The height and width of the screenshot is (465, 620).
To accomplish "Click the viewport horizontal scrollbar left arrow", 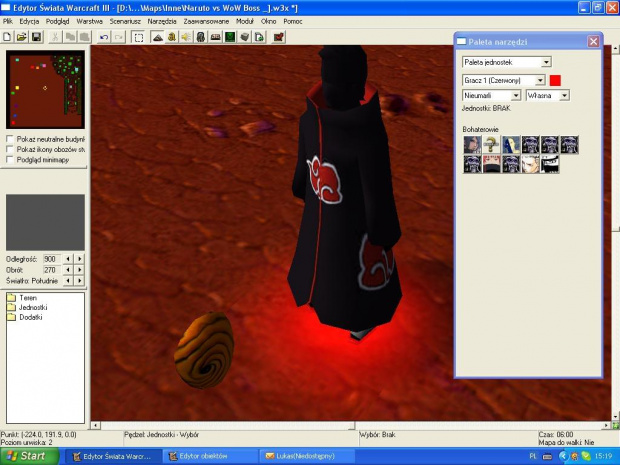I will [95, 425].
